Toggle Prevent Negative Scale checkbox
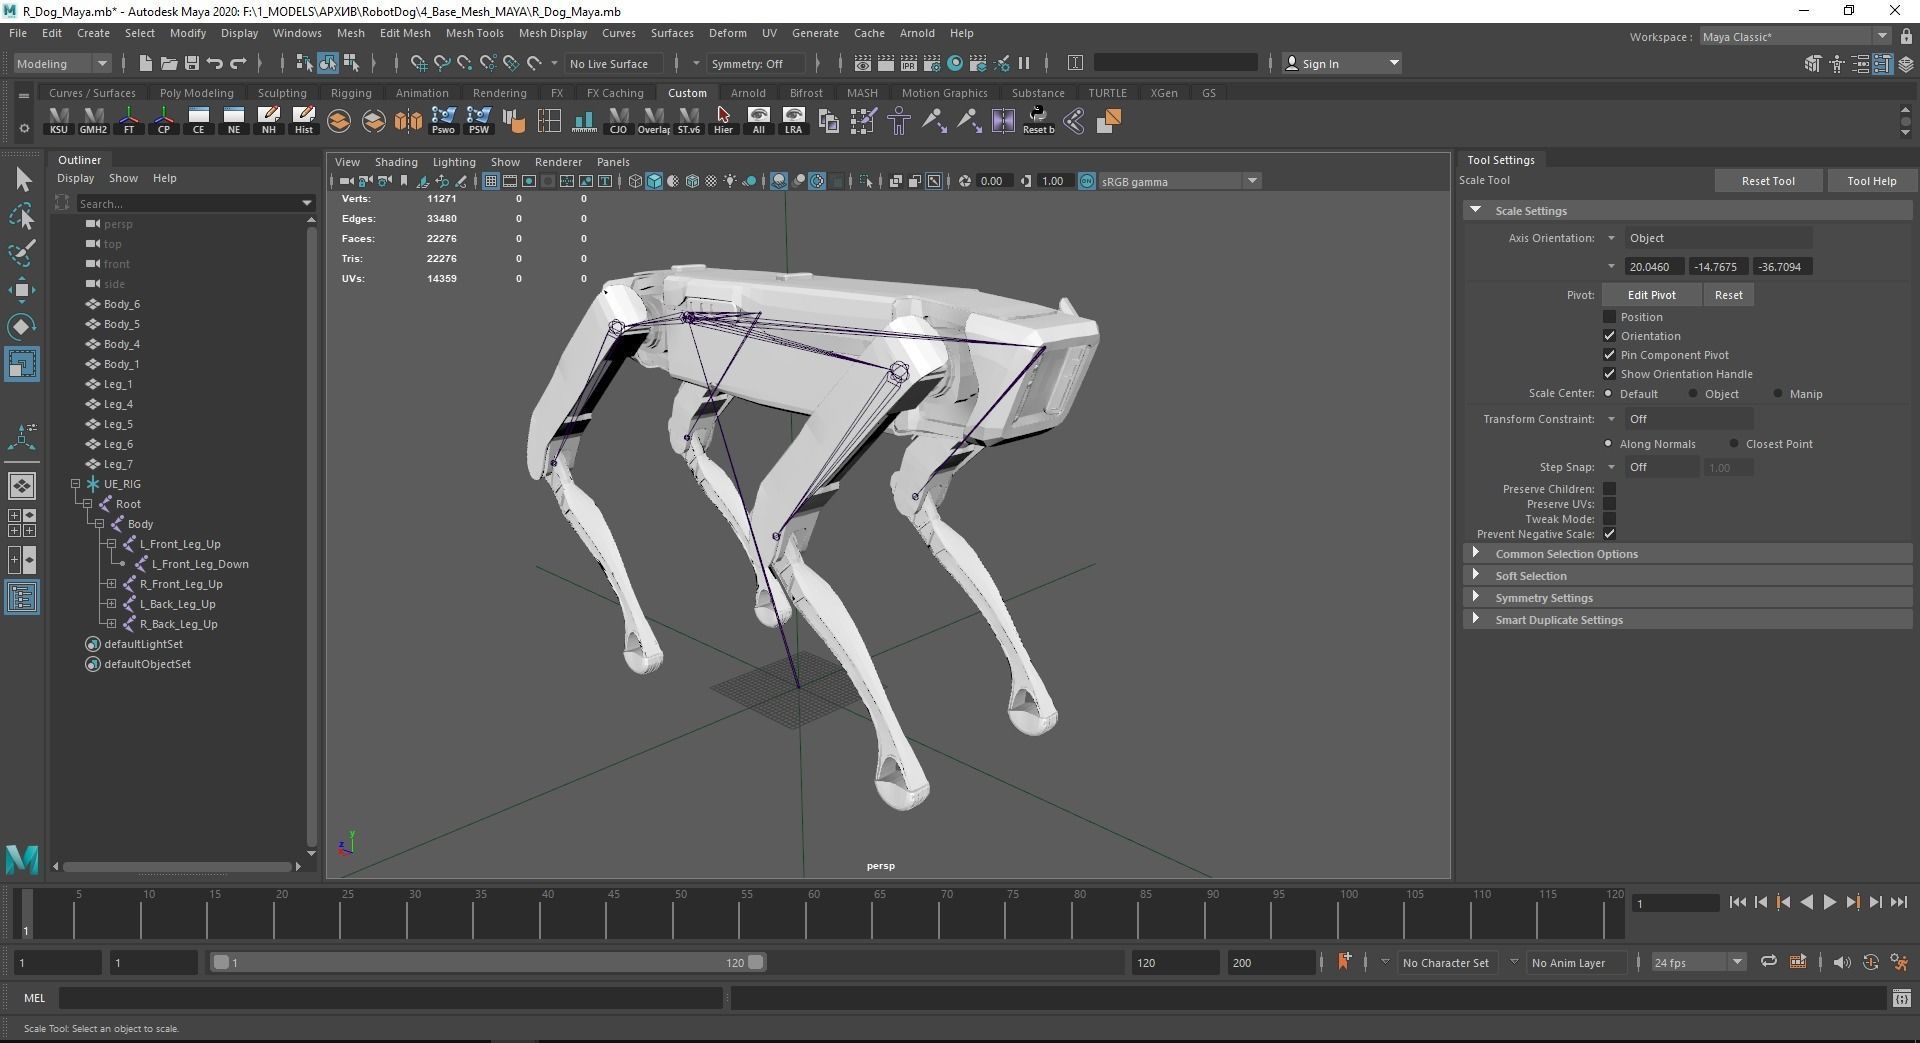 click(x=1609, y=534)
